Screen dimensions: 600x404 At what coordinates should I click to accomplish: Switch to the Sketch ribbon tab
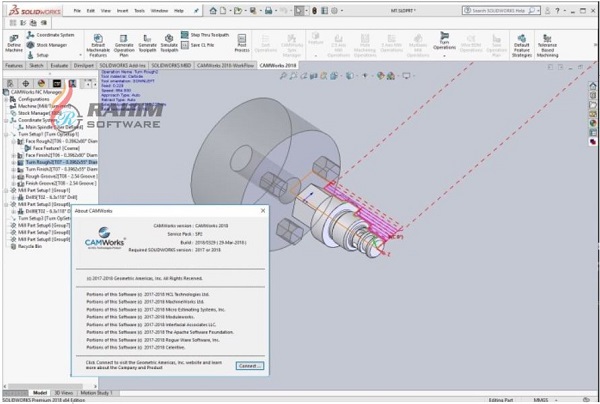[x=36, y=65]
